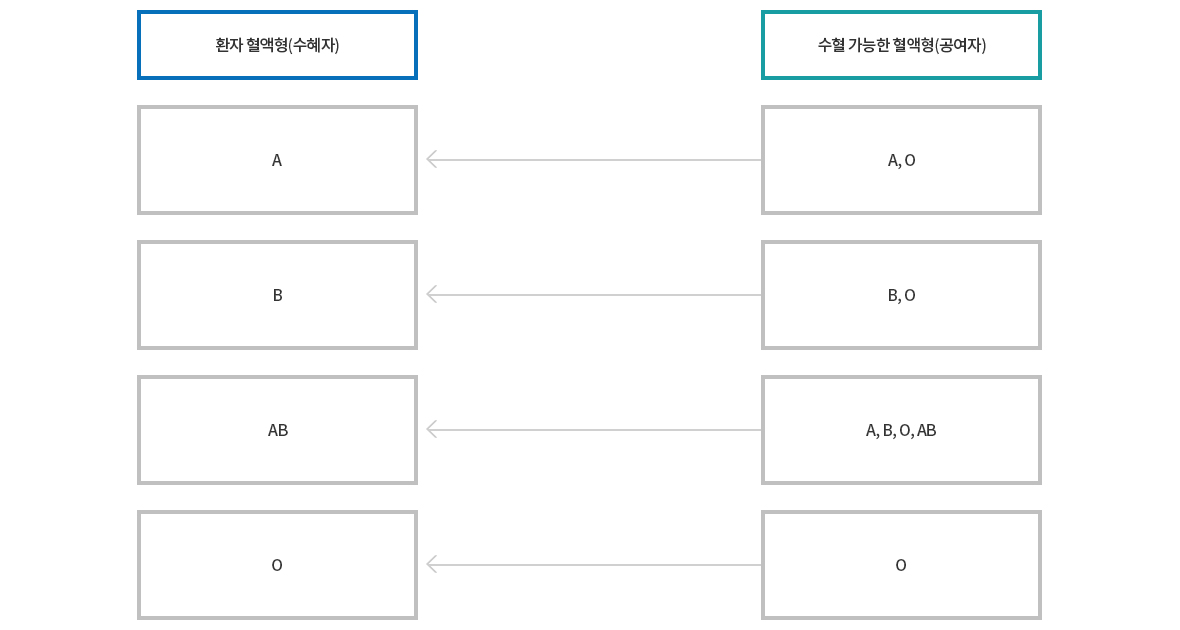
Task: Select the donor 'B, O' box
Action: [901, 294]
